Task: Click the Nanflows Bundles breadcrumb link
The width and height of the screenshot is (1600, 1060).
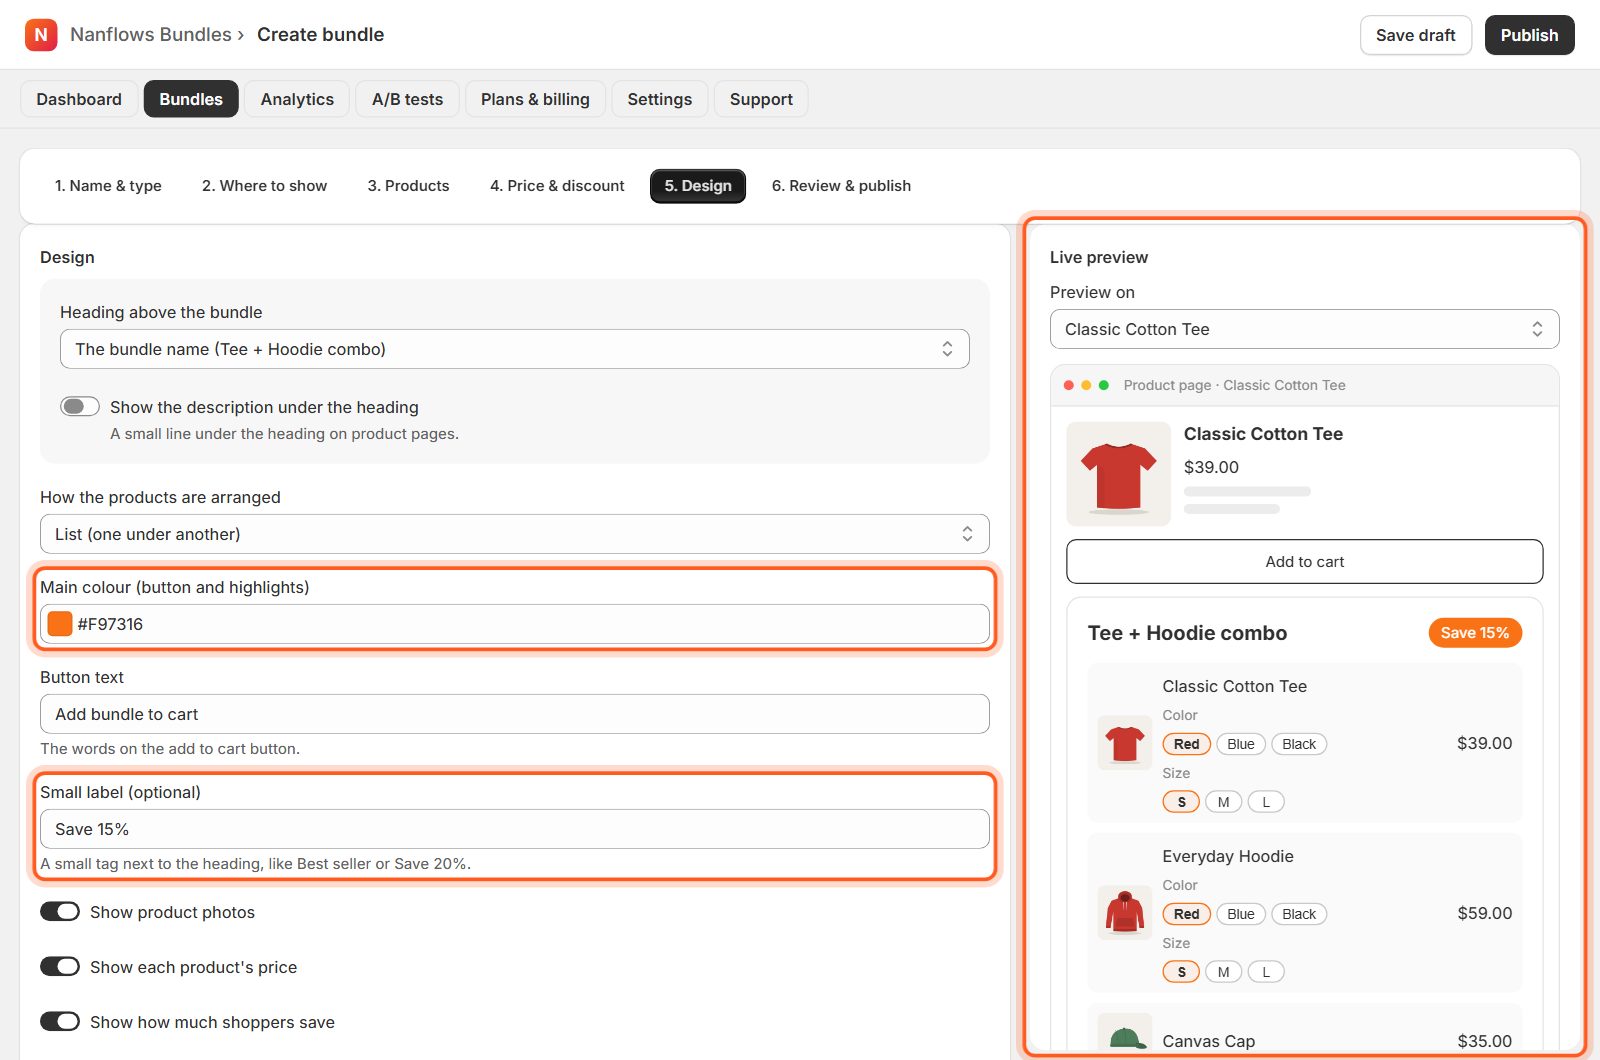Action: click(151, 34)
